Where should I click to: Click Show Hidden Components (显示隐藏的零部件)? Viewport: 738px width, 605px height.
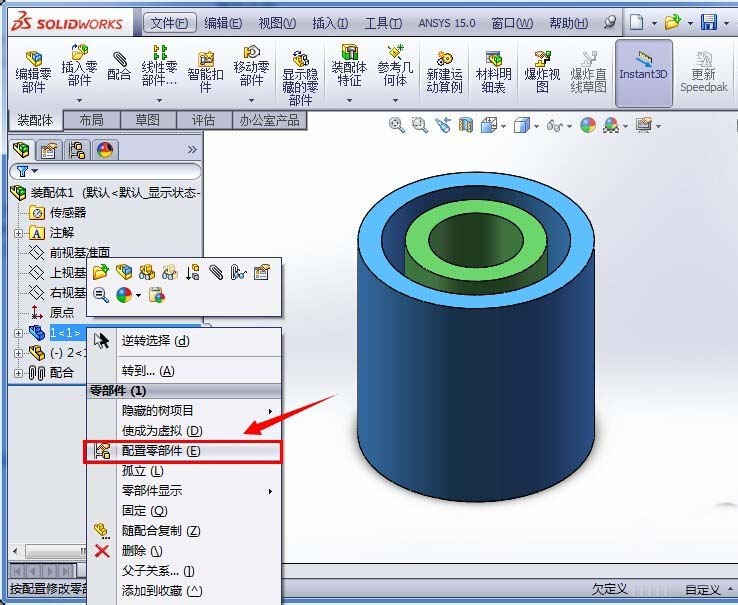pyautogui.click(x=300, y=78)
